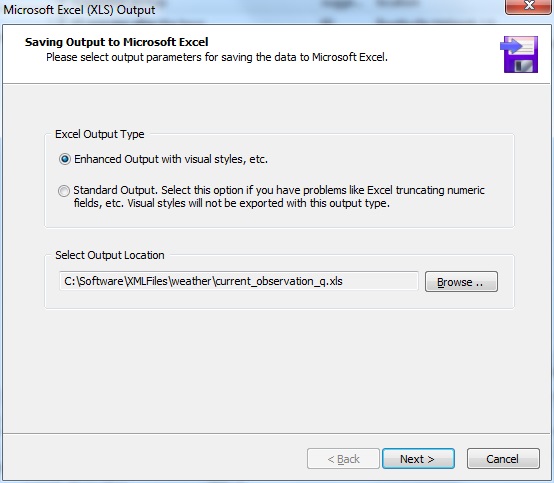Click the C:\Software portion of the path
This screenshot has height=483, width=554.
coord(94,281)
